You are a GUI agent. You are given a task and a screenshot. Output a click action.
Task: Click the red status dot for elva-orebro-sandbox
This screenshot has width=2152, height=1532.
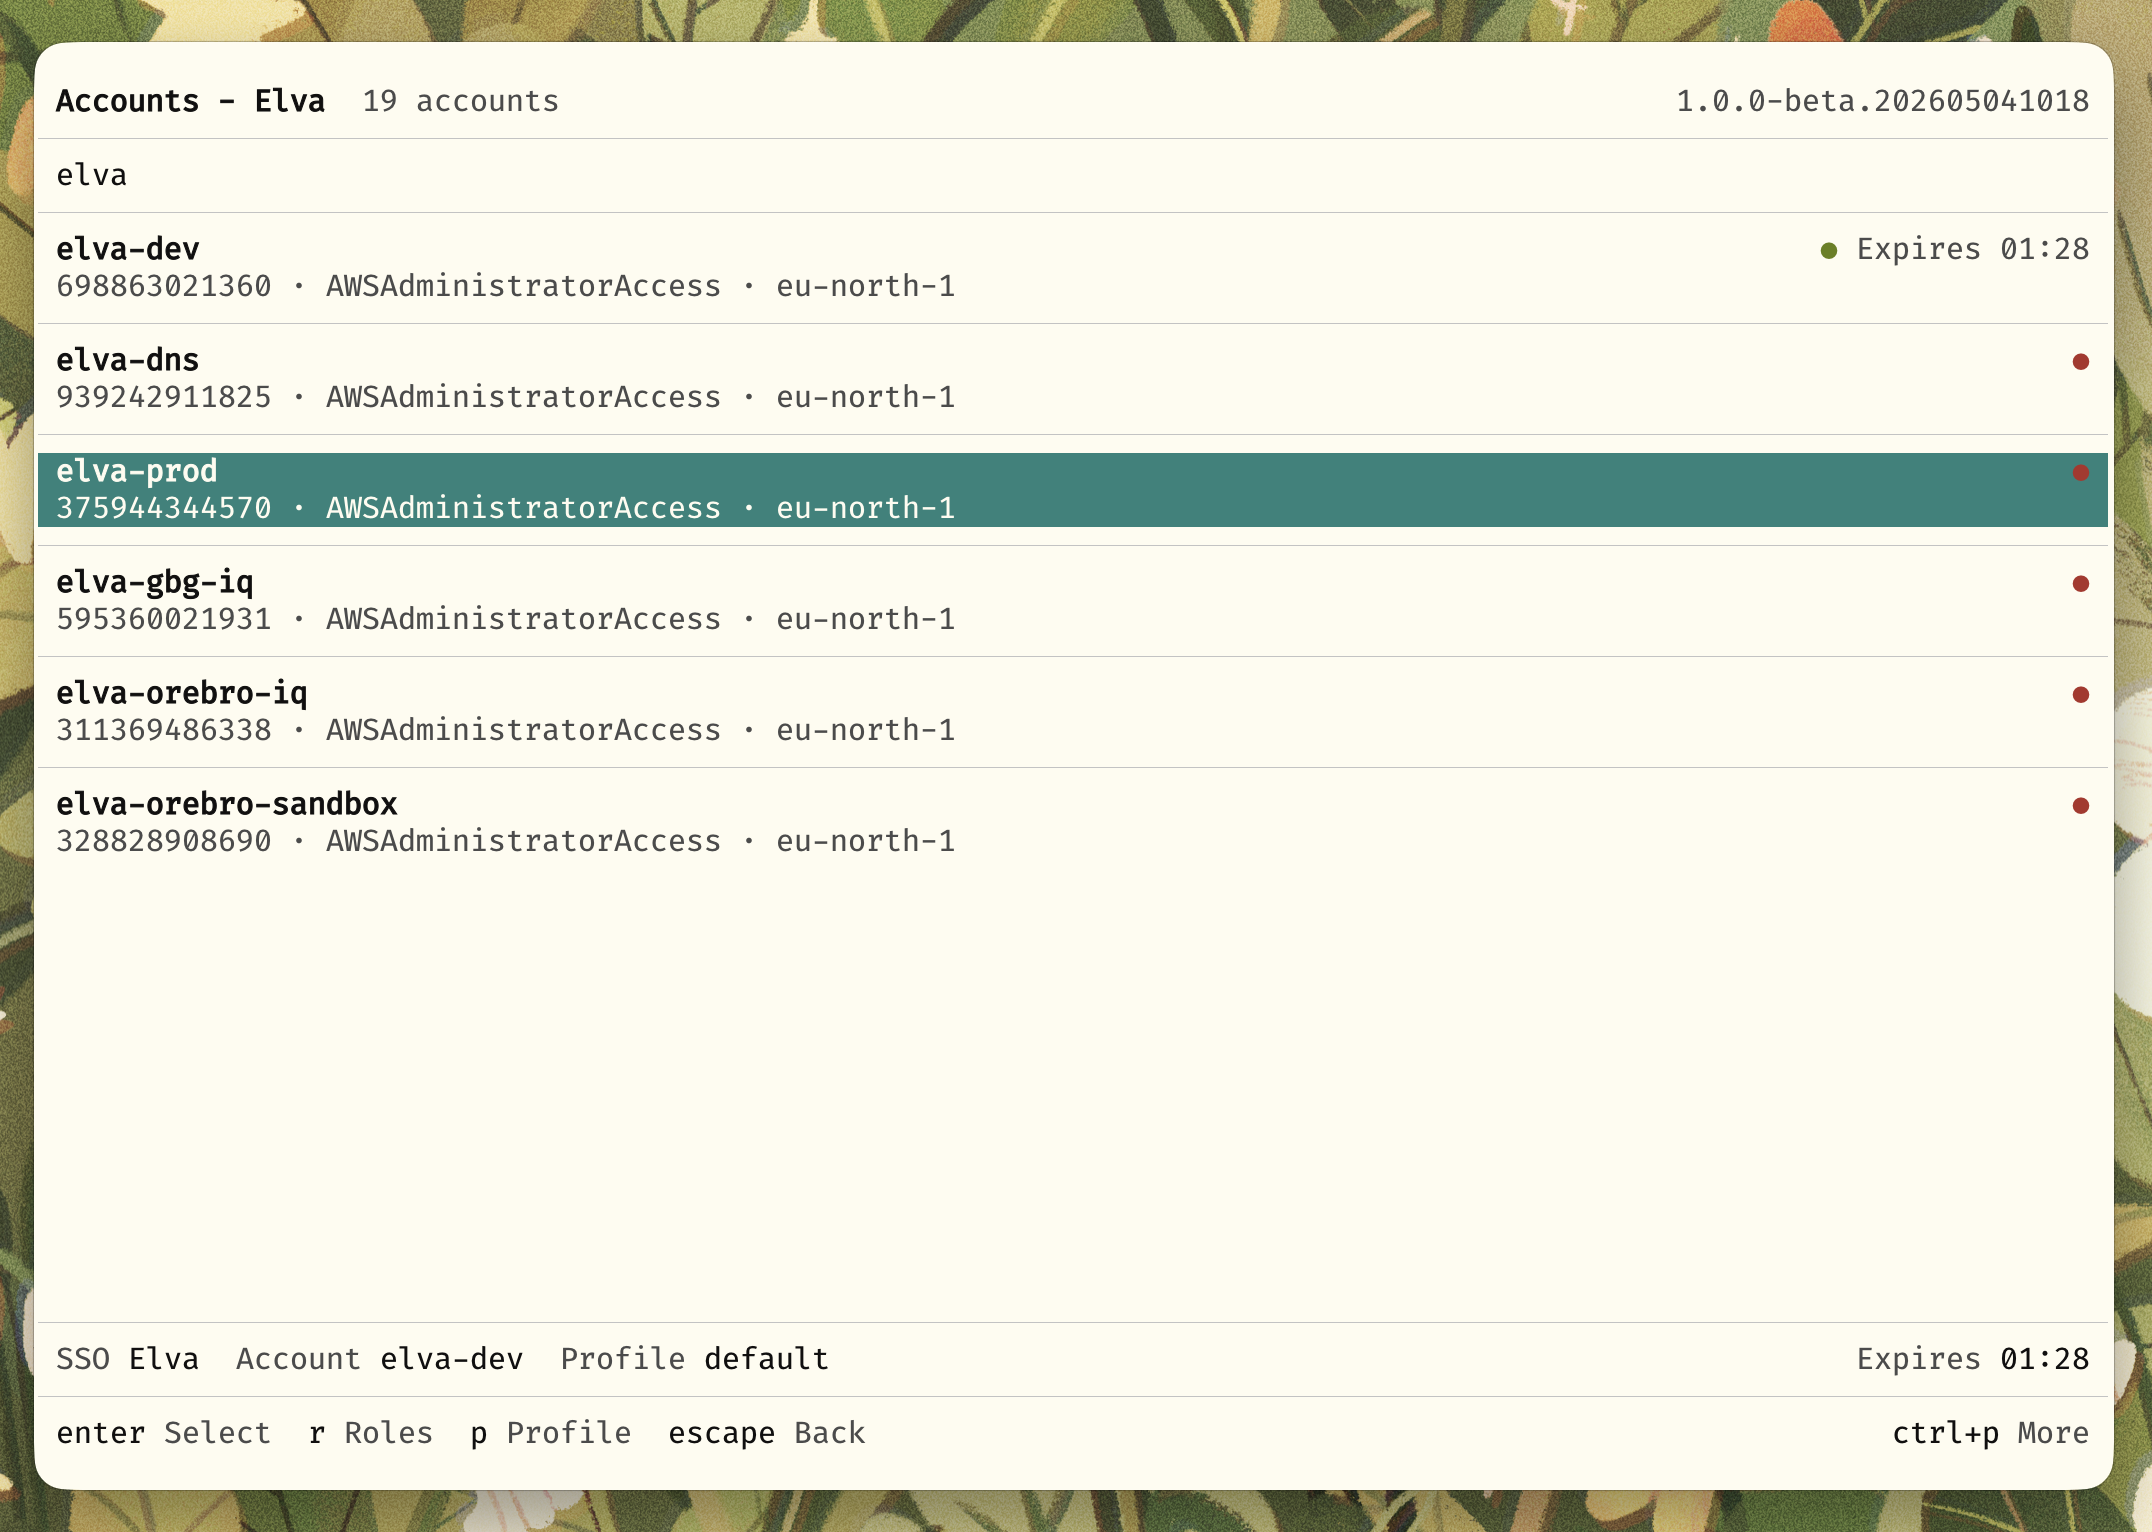2080,805
